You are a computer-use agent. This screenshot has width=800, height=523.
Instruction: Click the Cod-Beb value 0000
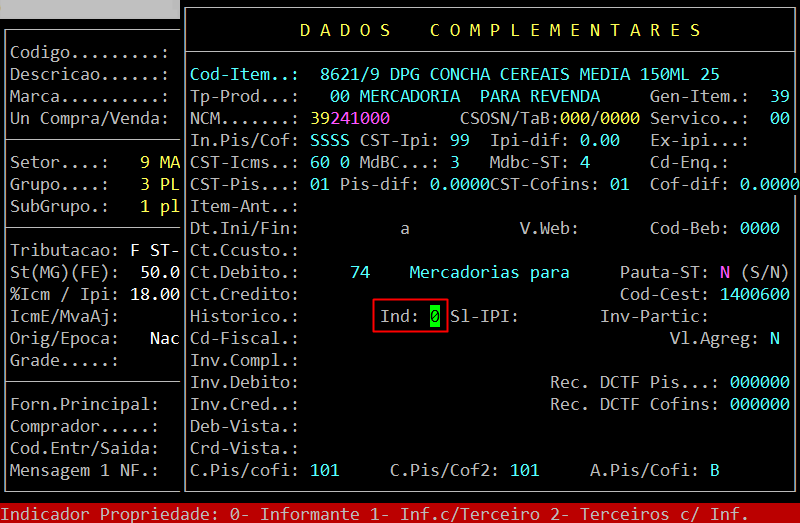pyautogui.click(x=759, y=229)
